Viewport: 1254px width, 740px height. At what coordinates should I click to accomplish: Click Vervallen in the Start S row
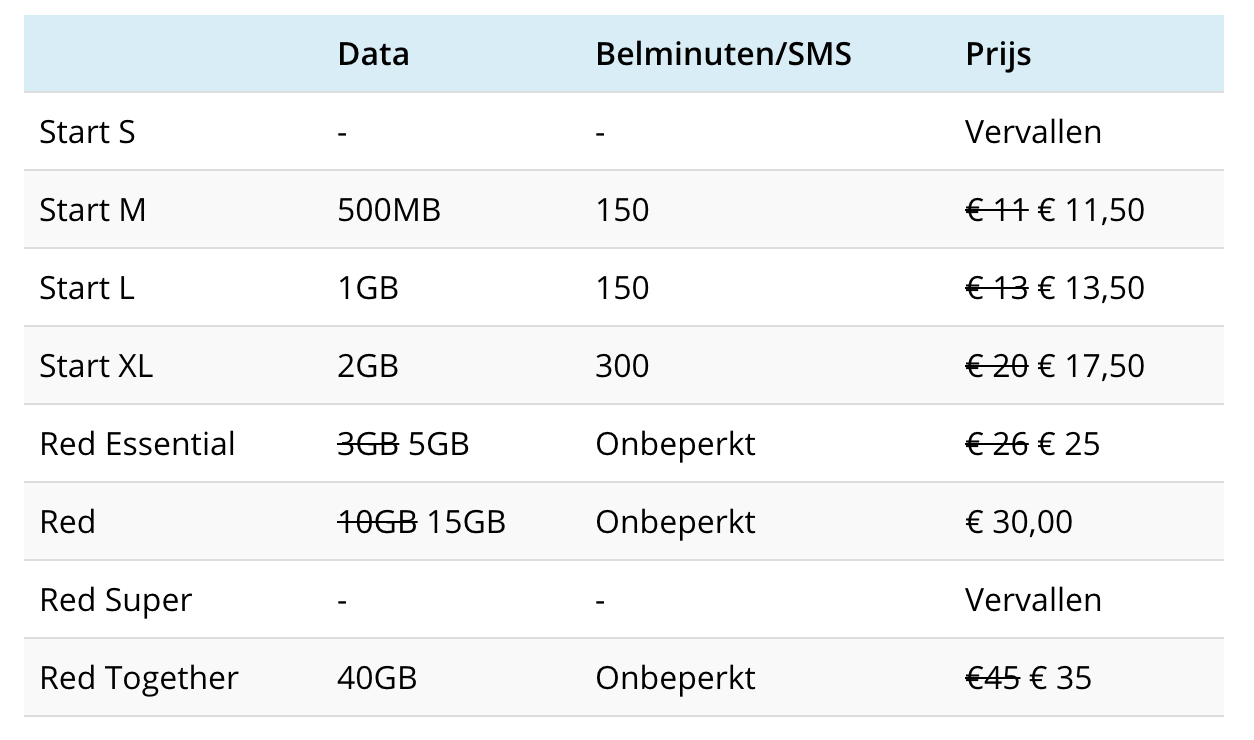(x=1033, y=132)
